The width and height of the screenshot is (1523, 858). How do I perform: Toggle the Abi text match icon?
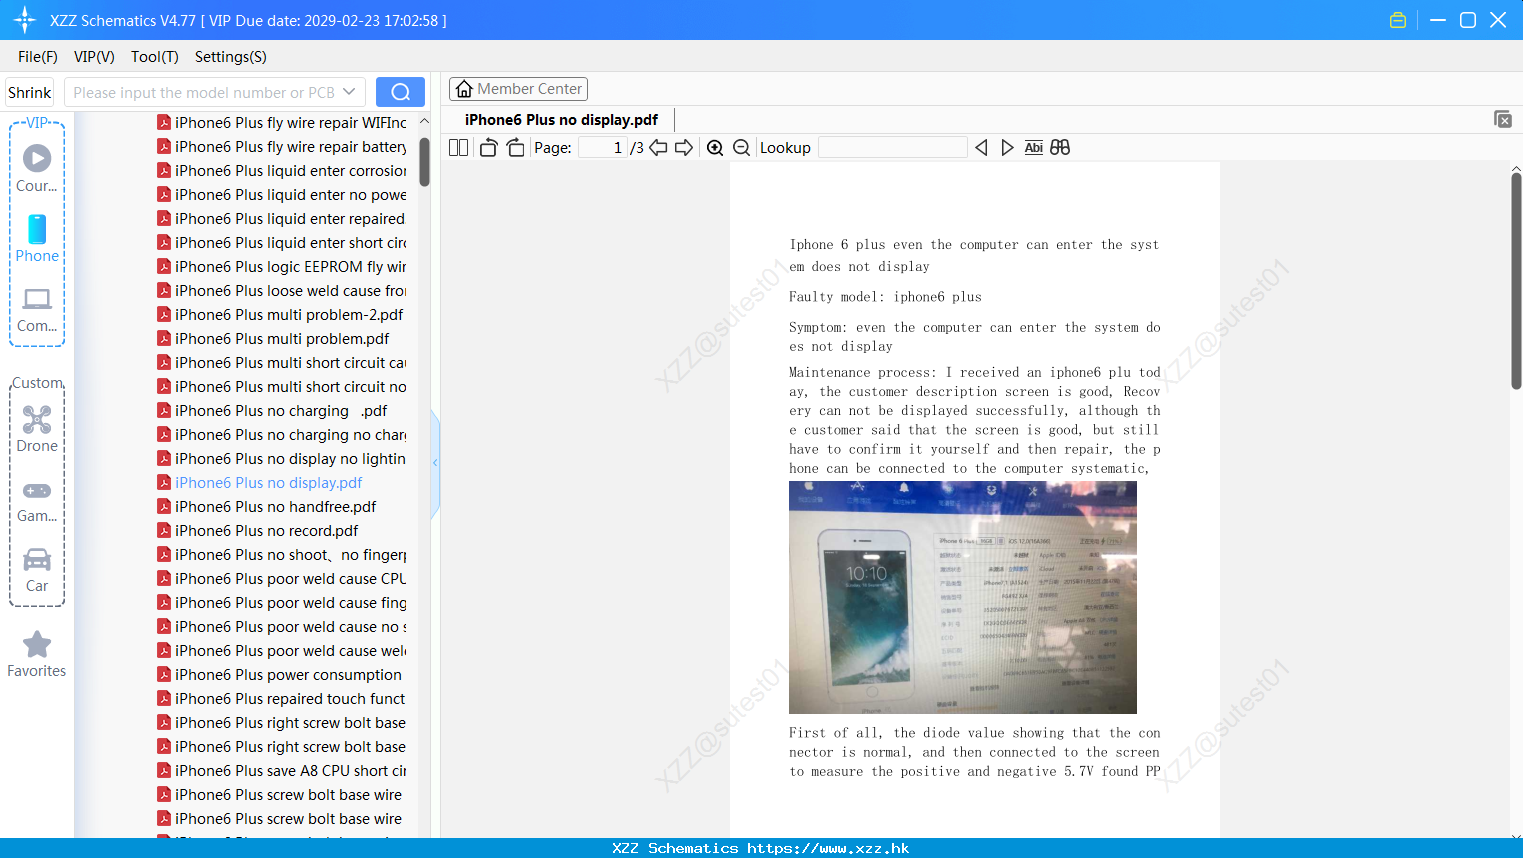[1034, 148]
